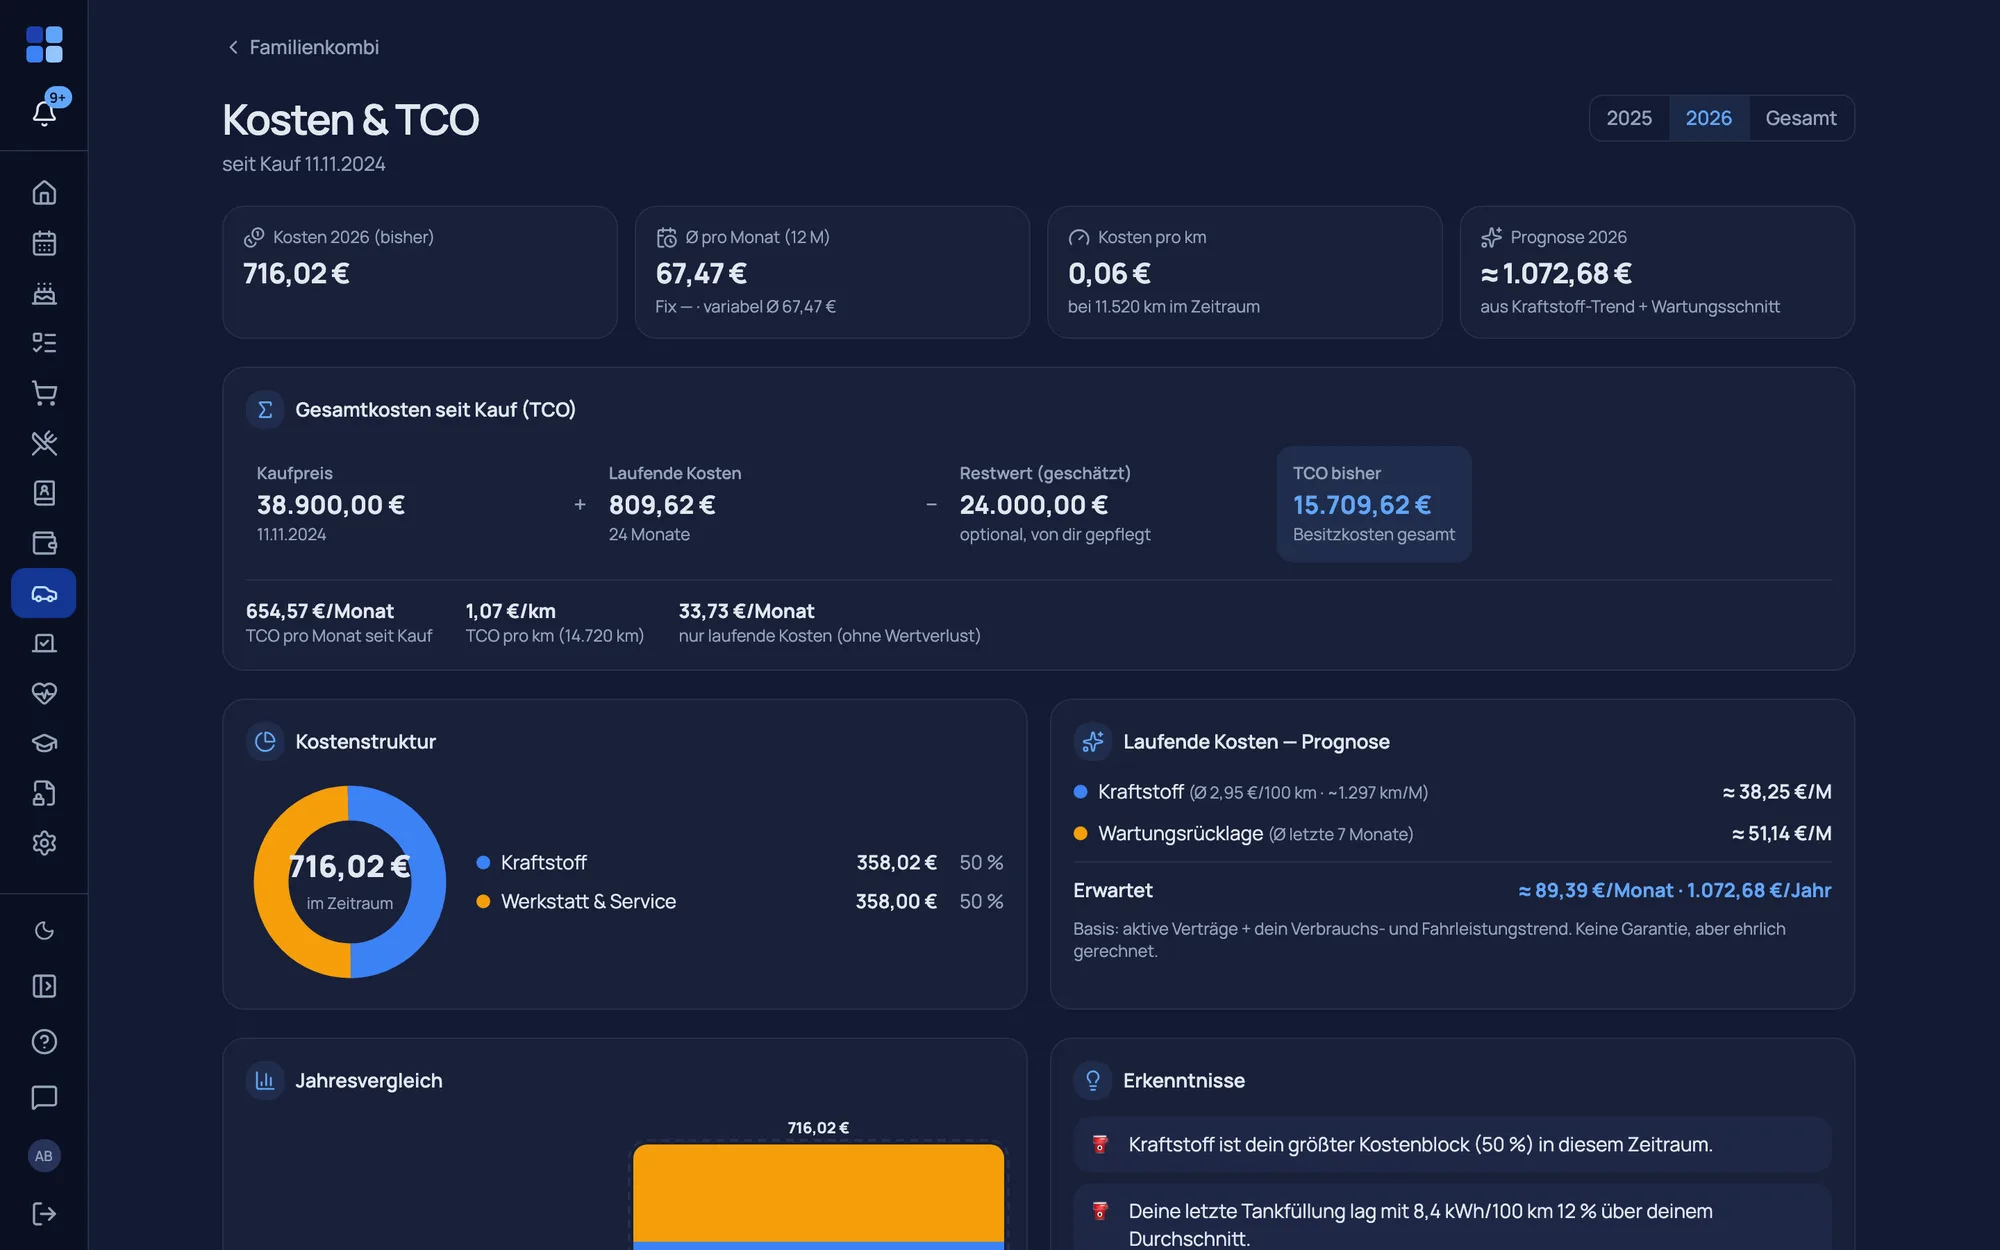Click the TCO bisher highlighted box

pyautogui.click(x=1373, y=504)
